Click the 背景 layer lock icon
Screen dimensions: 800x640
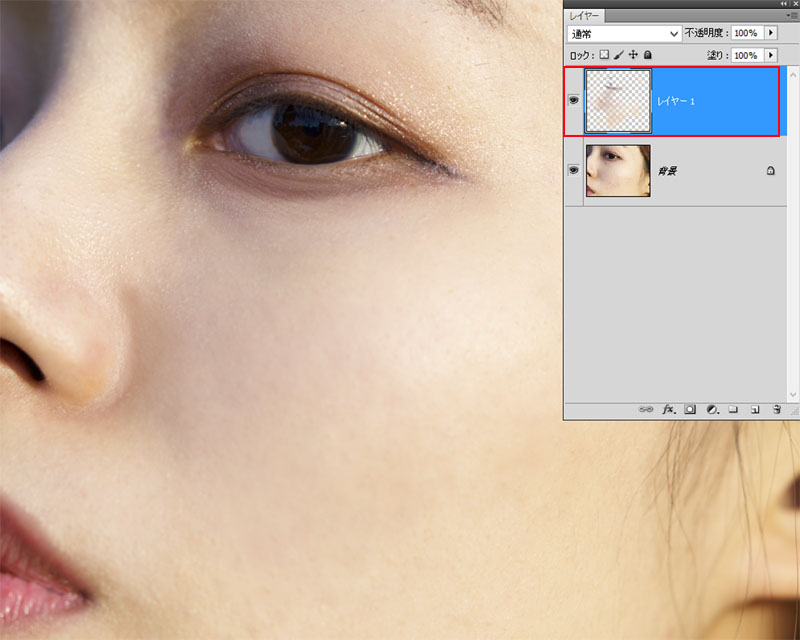pyautogui.click(x=770, y=170)
